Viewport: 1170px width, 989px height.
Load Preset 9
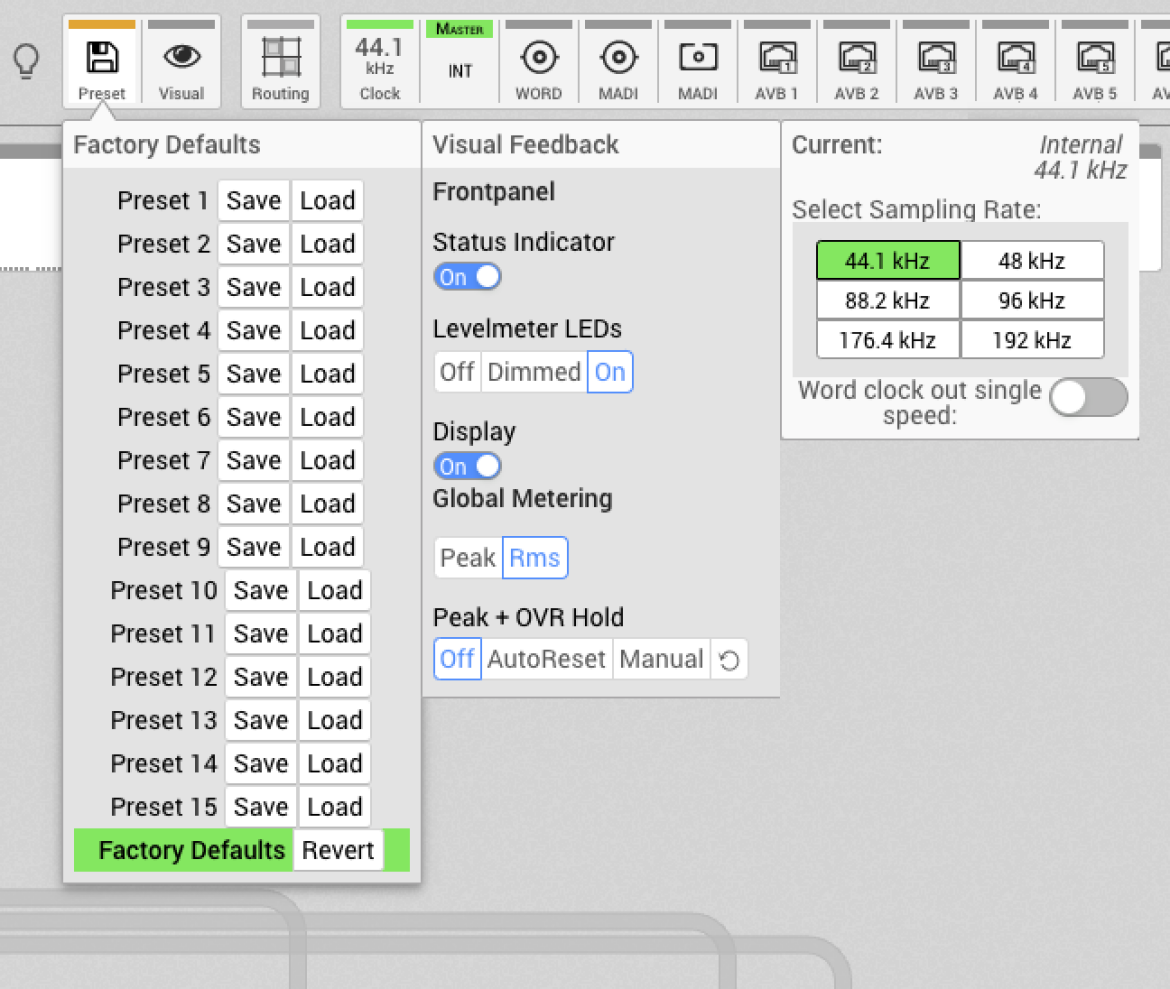(x=327, y=547)
